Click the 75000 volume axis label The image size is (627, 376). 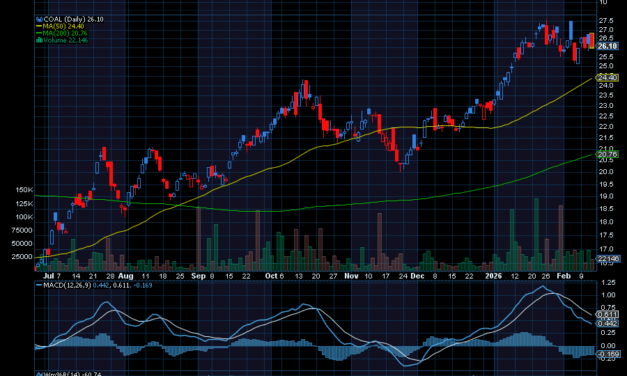pos(22,230)
